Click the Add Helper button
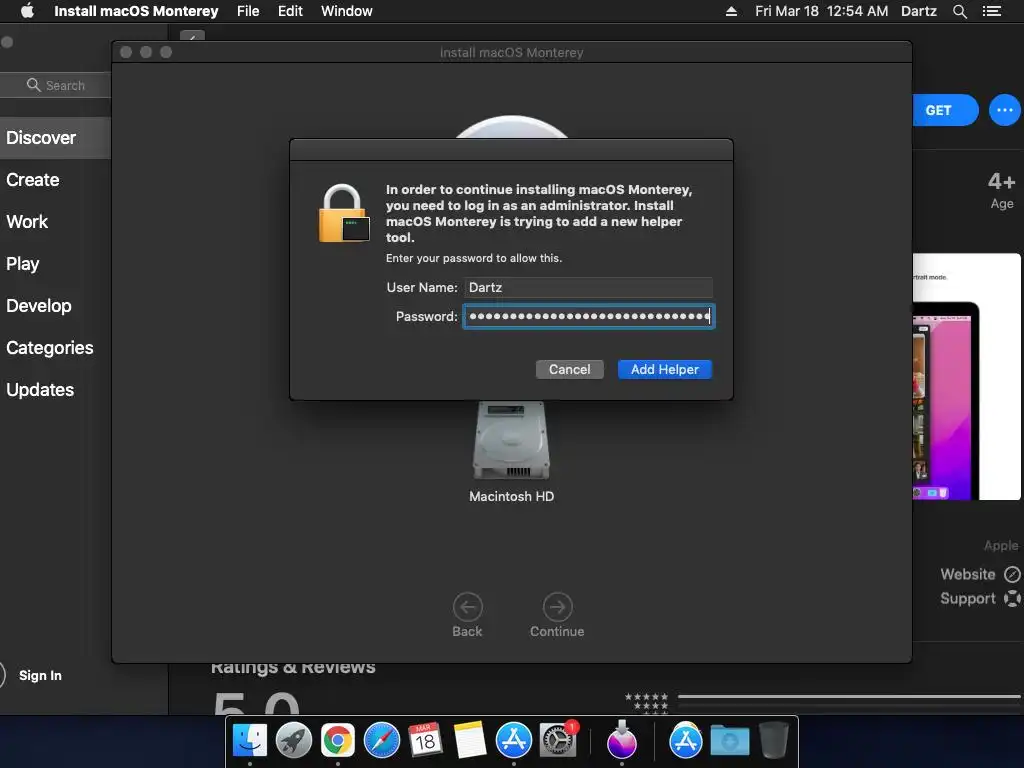This screenshot has height=768, width=1024. 665,370
